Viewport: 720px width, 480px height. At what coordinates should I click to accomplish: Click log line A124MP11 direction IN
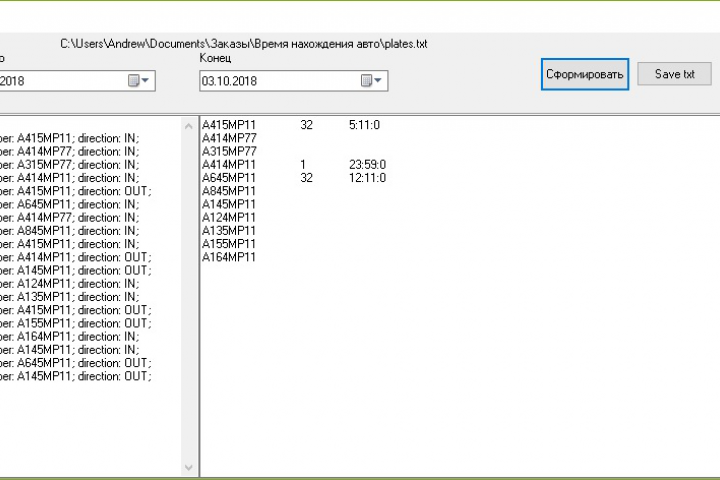pyautogui.click(x=69, y=284)
